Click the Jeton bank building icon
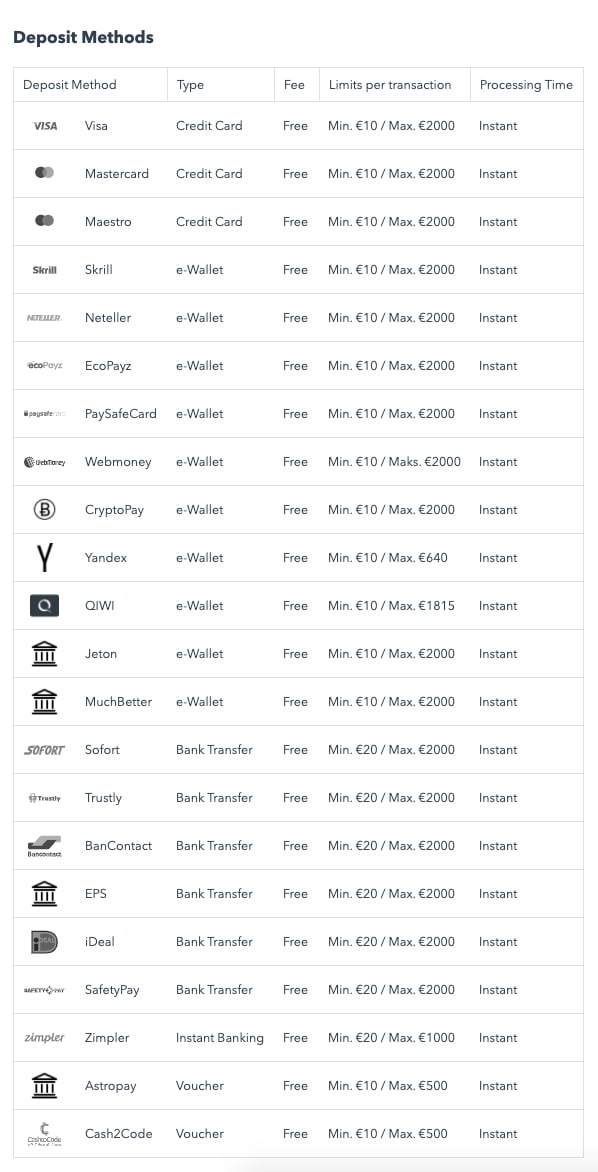 pos(45,654)
